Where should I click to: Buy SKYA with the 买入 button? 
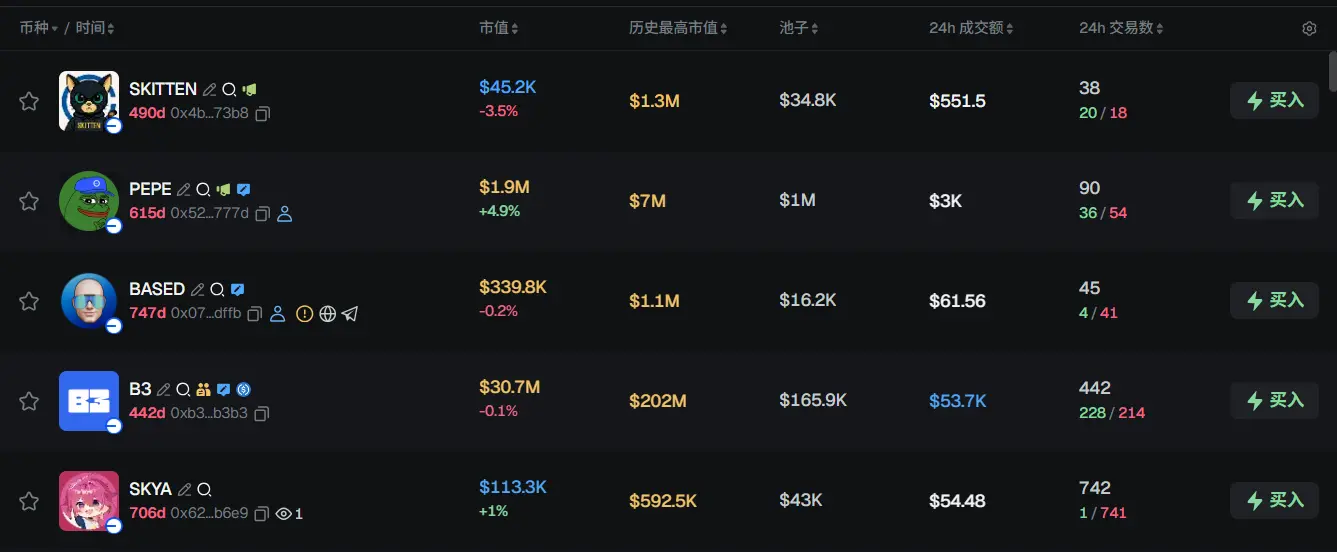click(1274, 500)
